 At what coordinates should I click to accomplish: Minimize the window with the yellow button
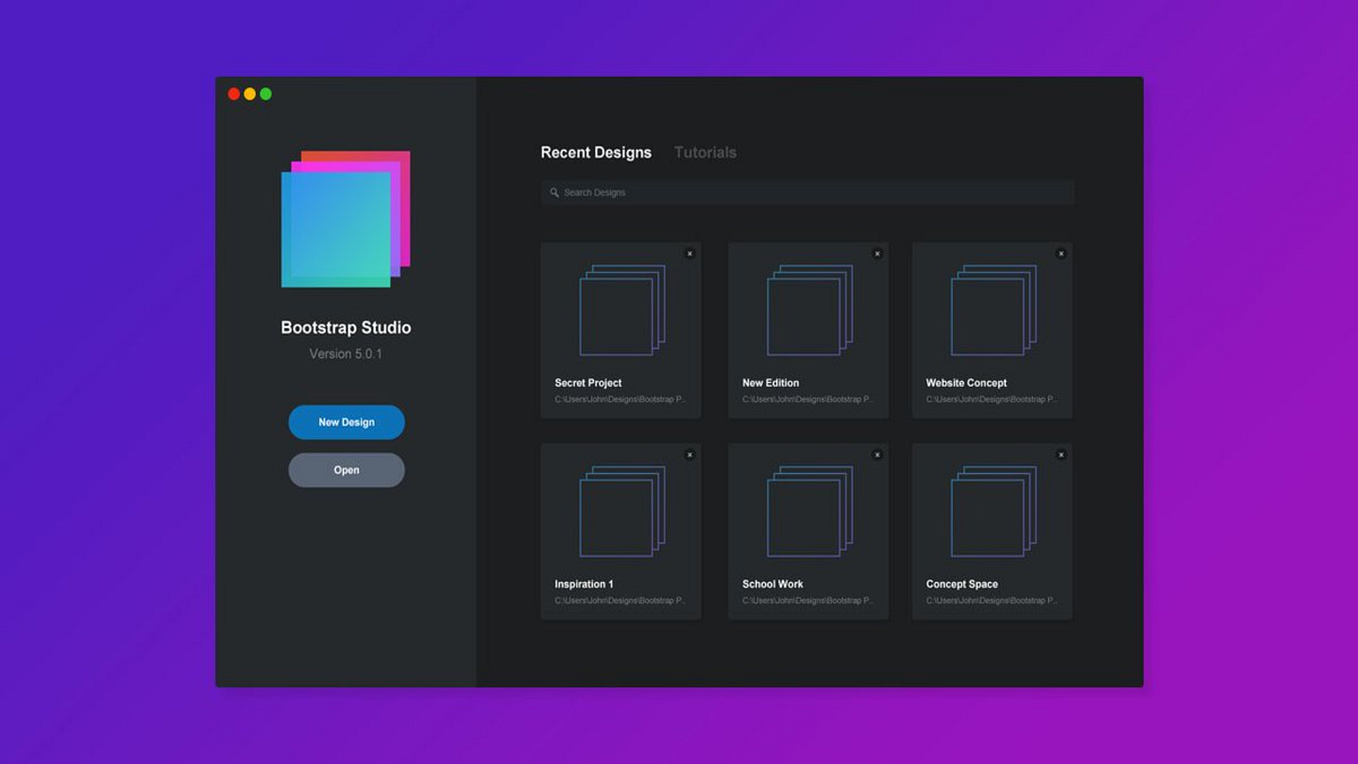pyautogui.click(x=250, y=94)
